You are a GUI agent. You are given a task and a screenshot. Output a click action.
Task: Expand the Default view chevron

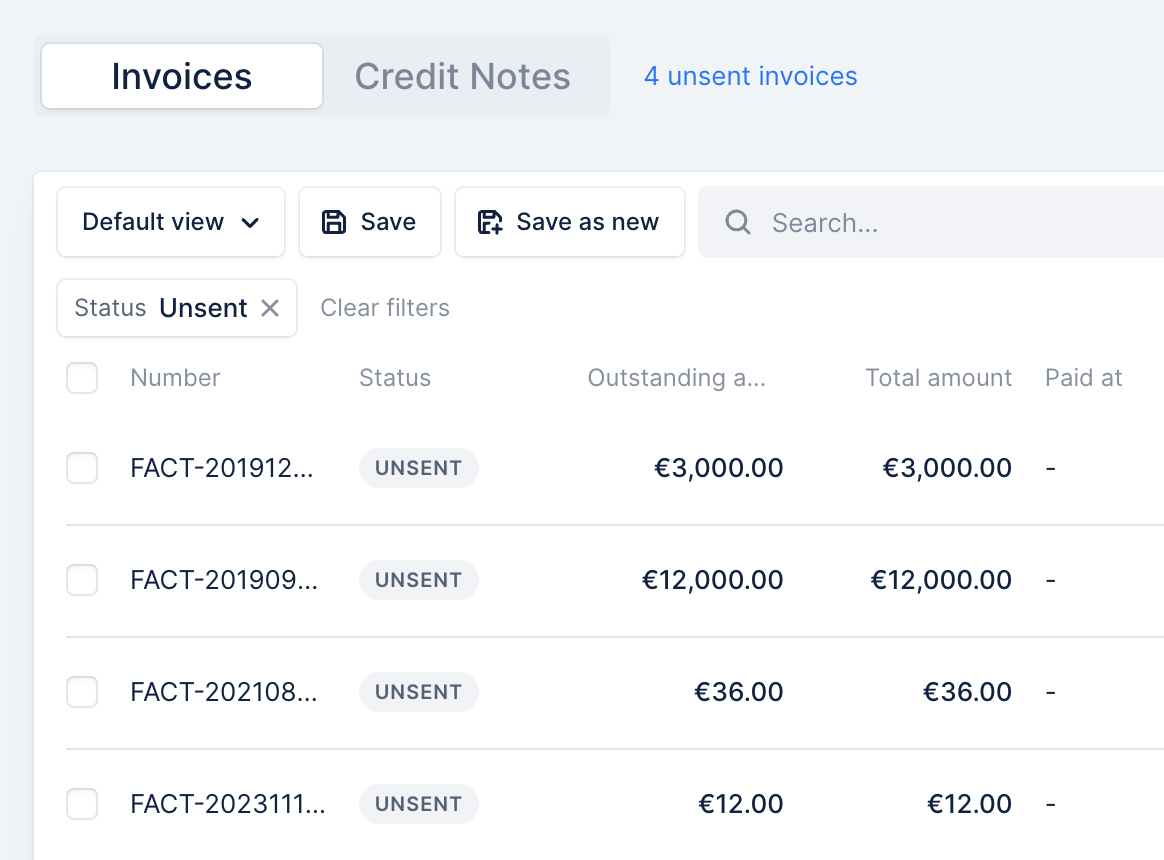click(x=250, y=223)
